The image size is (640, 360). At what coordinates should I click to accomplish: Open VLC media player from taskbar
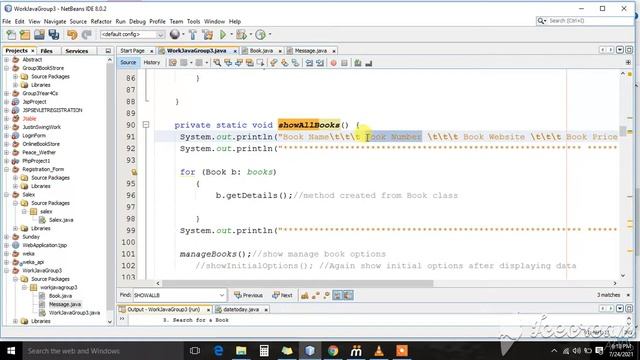coord(379,351)
